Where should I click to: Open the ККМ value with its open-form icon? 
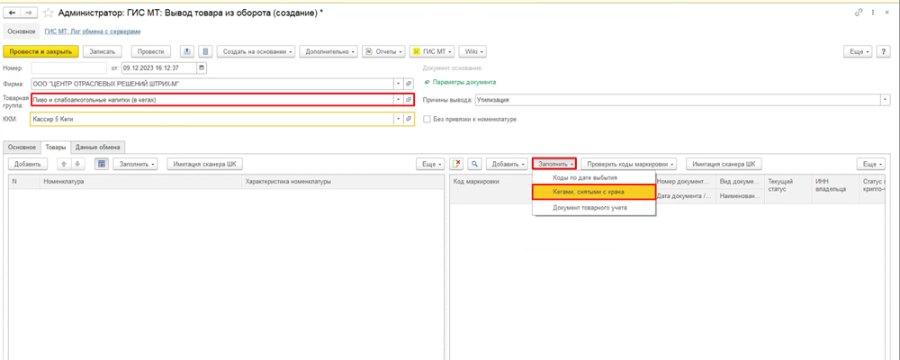coord(409,119)
